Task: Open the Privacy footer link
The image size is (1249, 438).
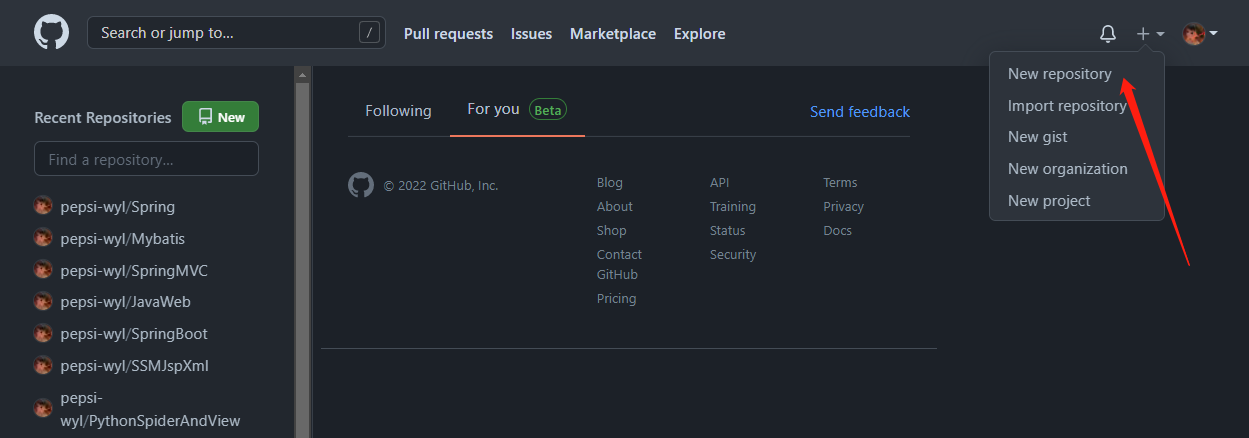Action: pos(844,207)
